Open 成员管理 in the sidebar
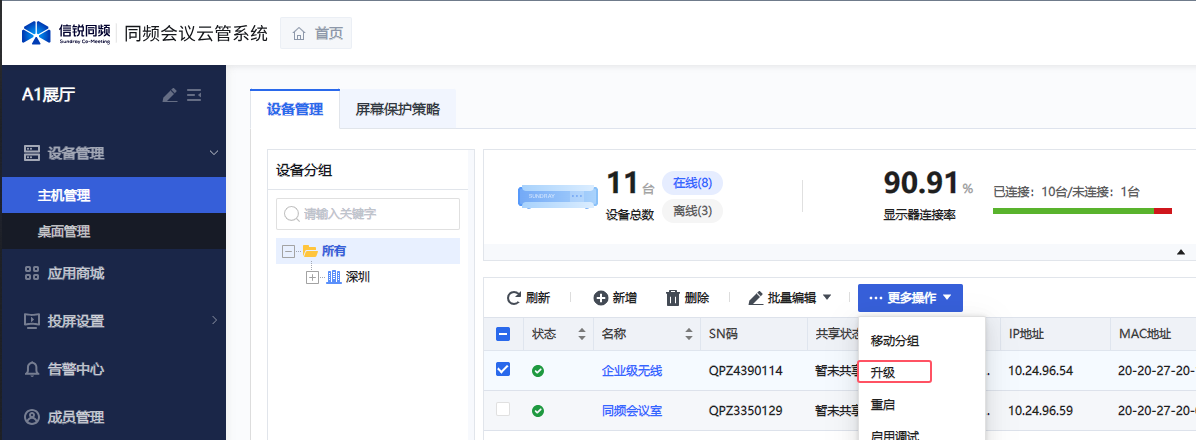Image resolution: width=1196 pixels, height=440 pixels. pyautogui.click(x=75, y=417)
